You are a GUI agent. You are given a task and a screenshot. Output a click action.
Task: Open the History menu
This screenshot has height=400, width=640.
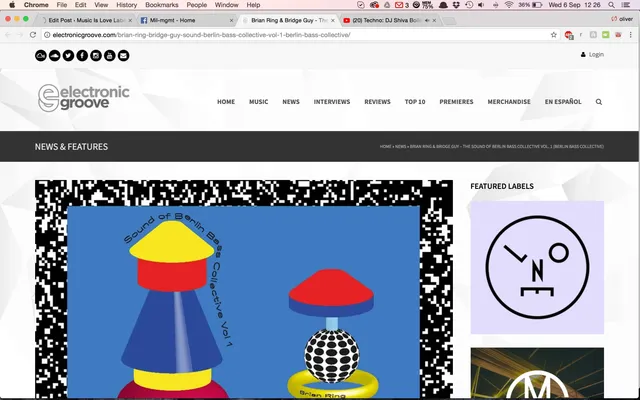[x=127, y=5]
